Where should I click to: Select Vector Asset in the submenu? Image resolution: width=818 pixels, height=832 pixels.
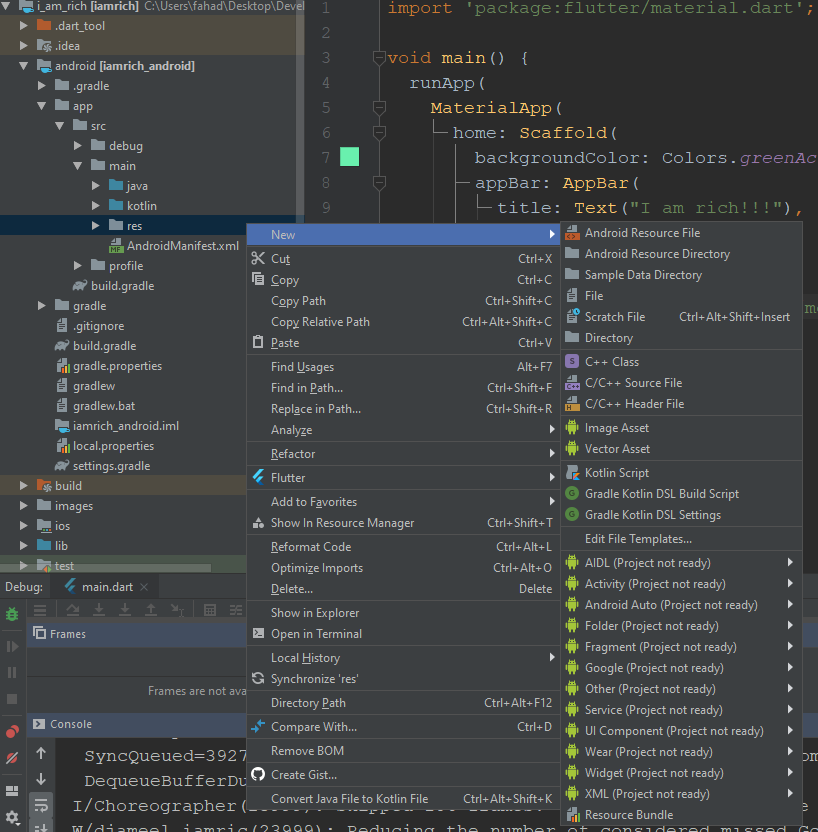617,449
